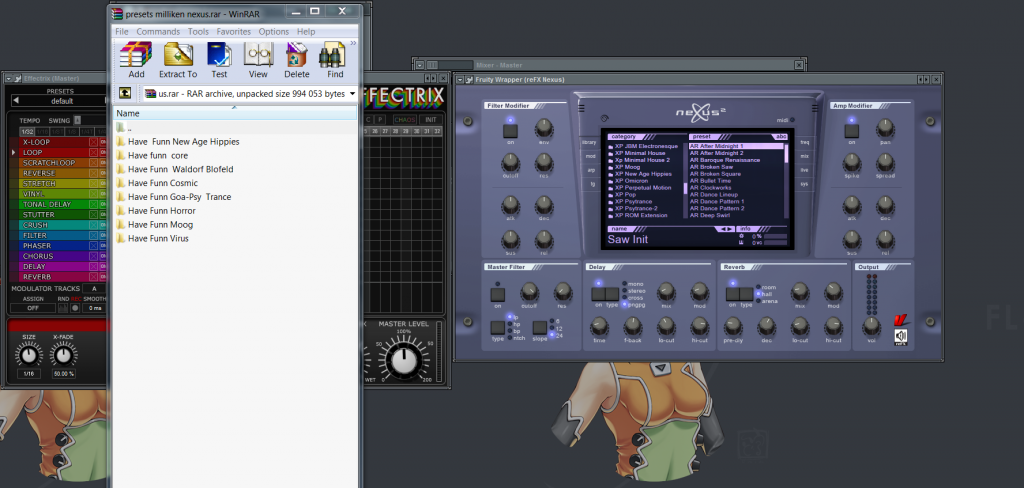Screen dimensions: 1024x488
Task: Sort WinRAR file list by Name column
Action: click(x=235, y=113)
